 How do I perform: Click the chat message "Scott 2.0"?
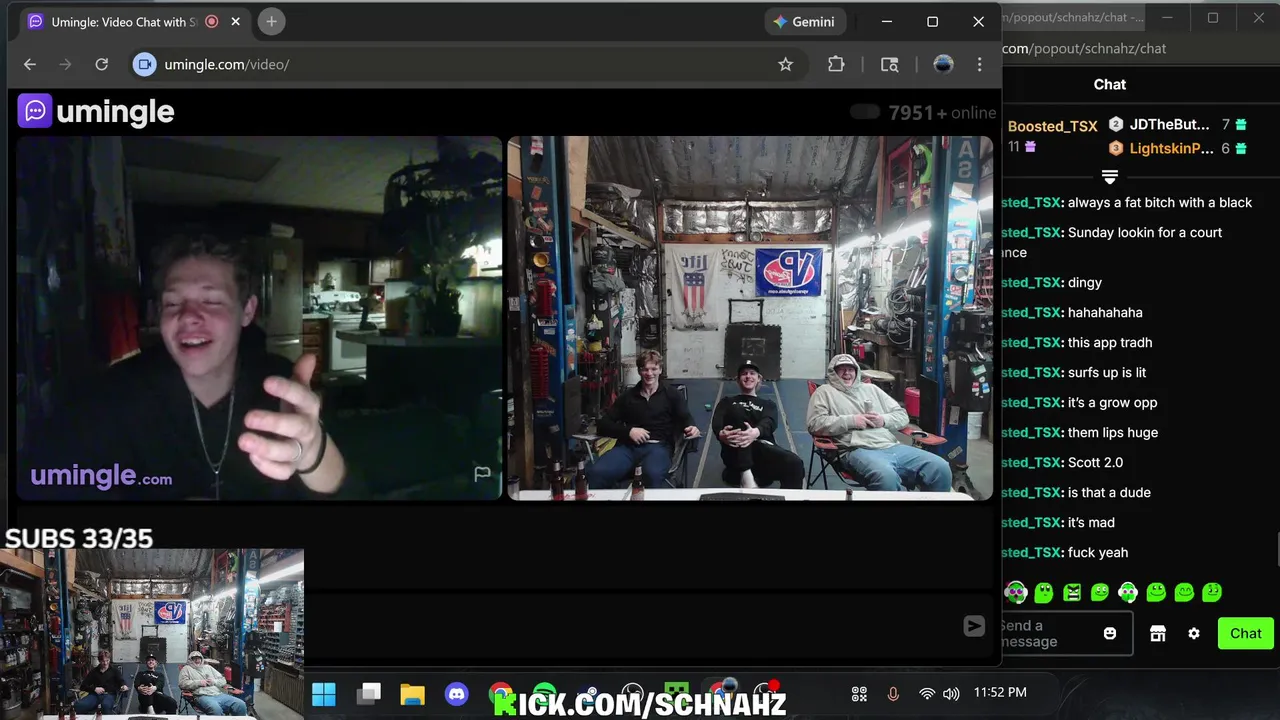tap(1095, 462)
